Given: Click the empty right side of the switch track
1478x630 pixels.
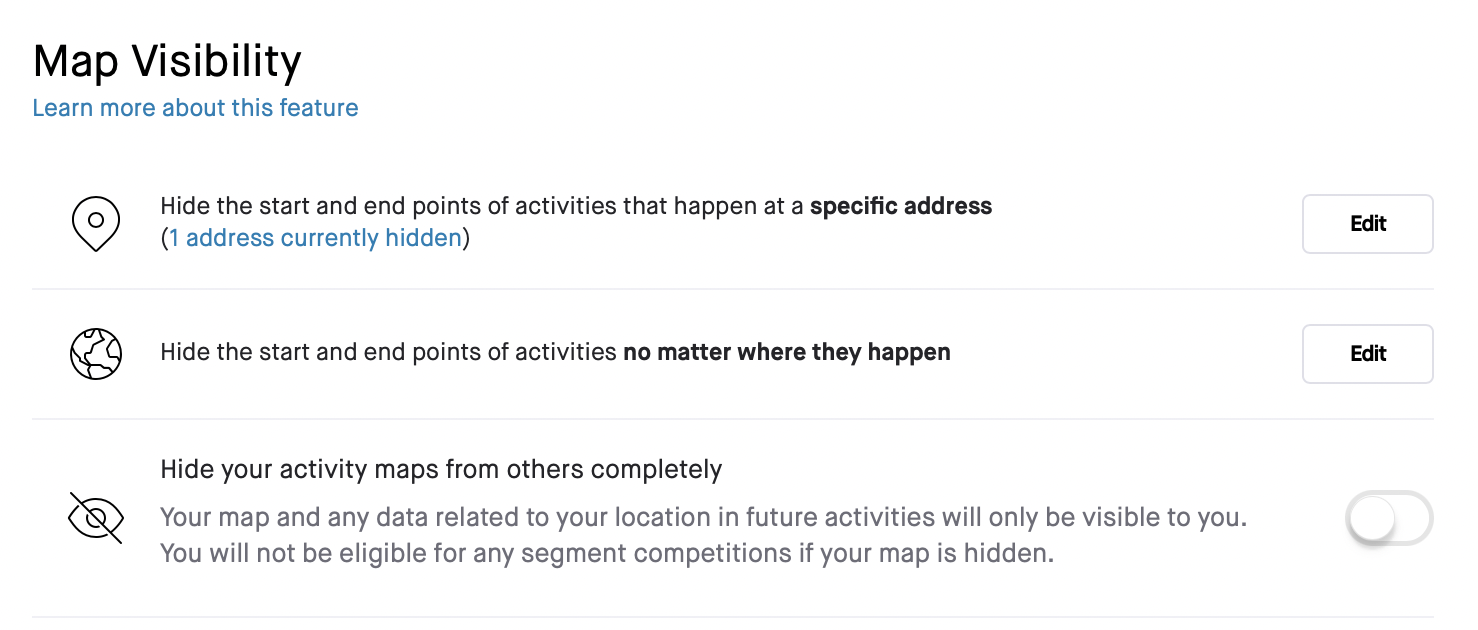Looking at the screenshot, I should coord(1414,518).
